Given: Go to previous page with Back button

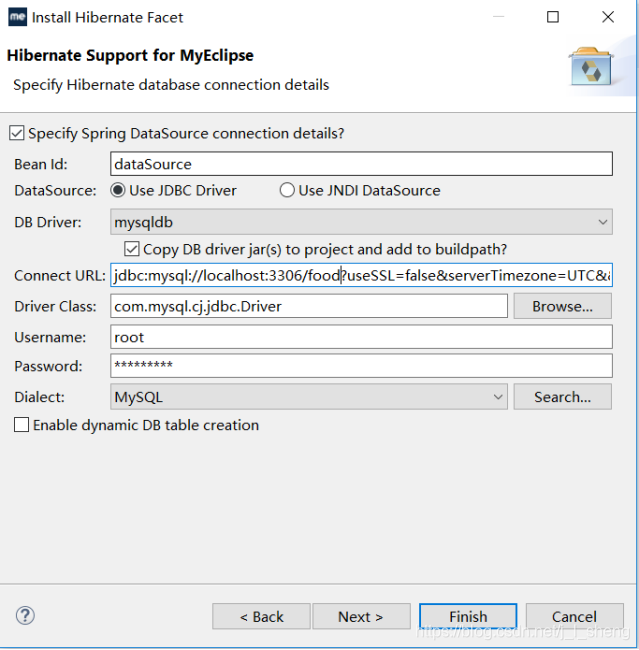Looking at the screenshot, I should [x=261, y=616].
